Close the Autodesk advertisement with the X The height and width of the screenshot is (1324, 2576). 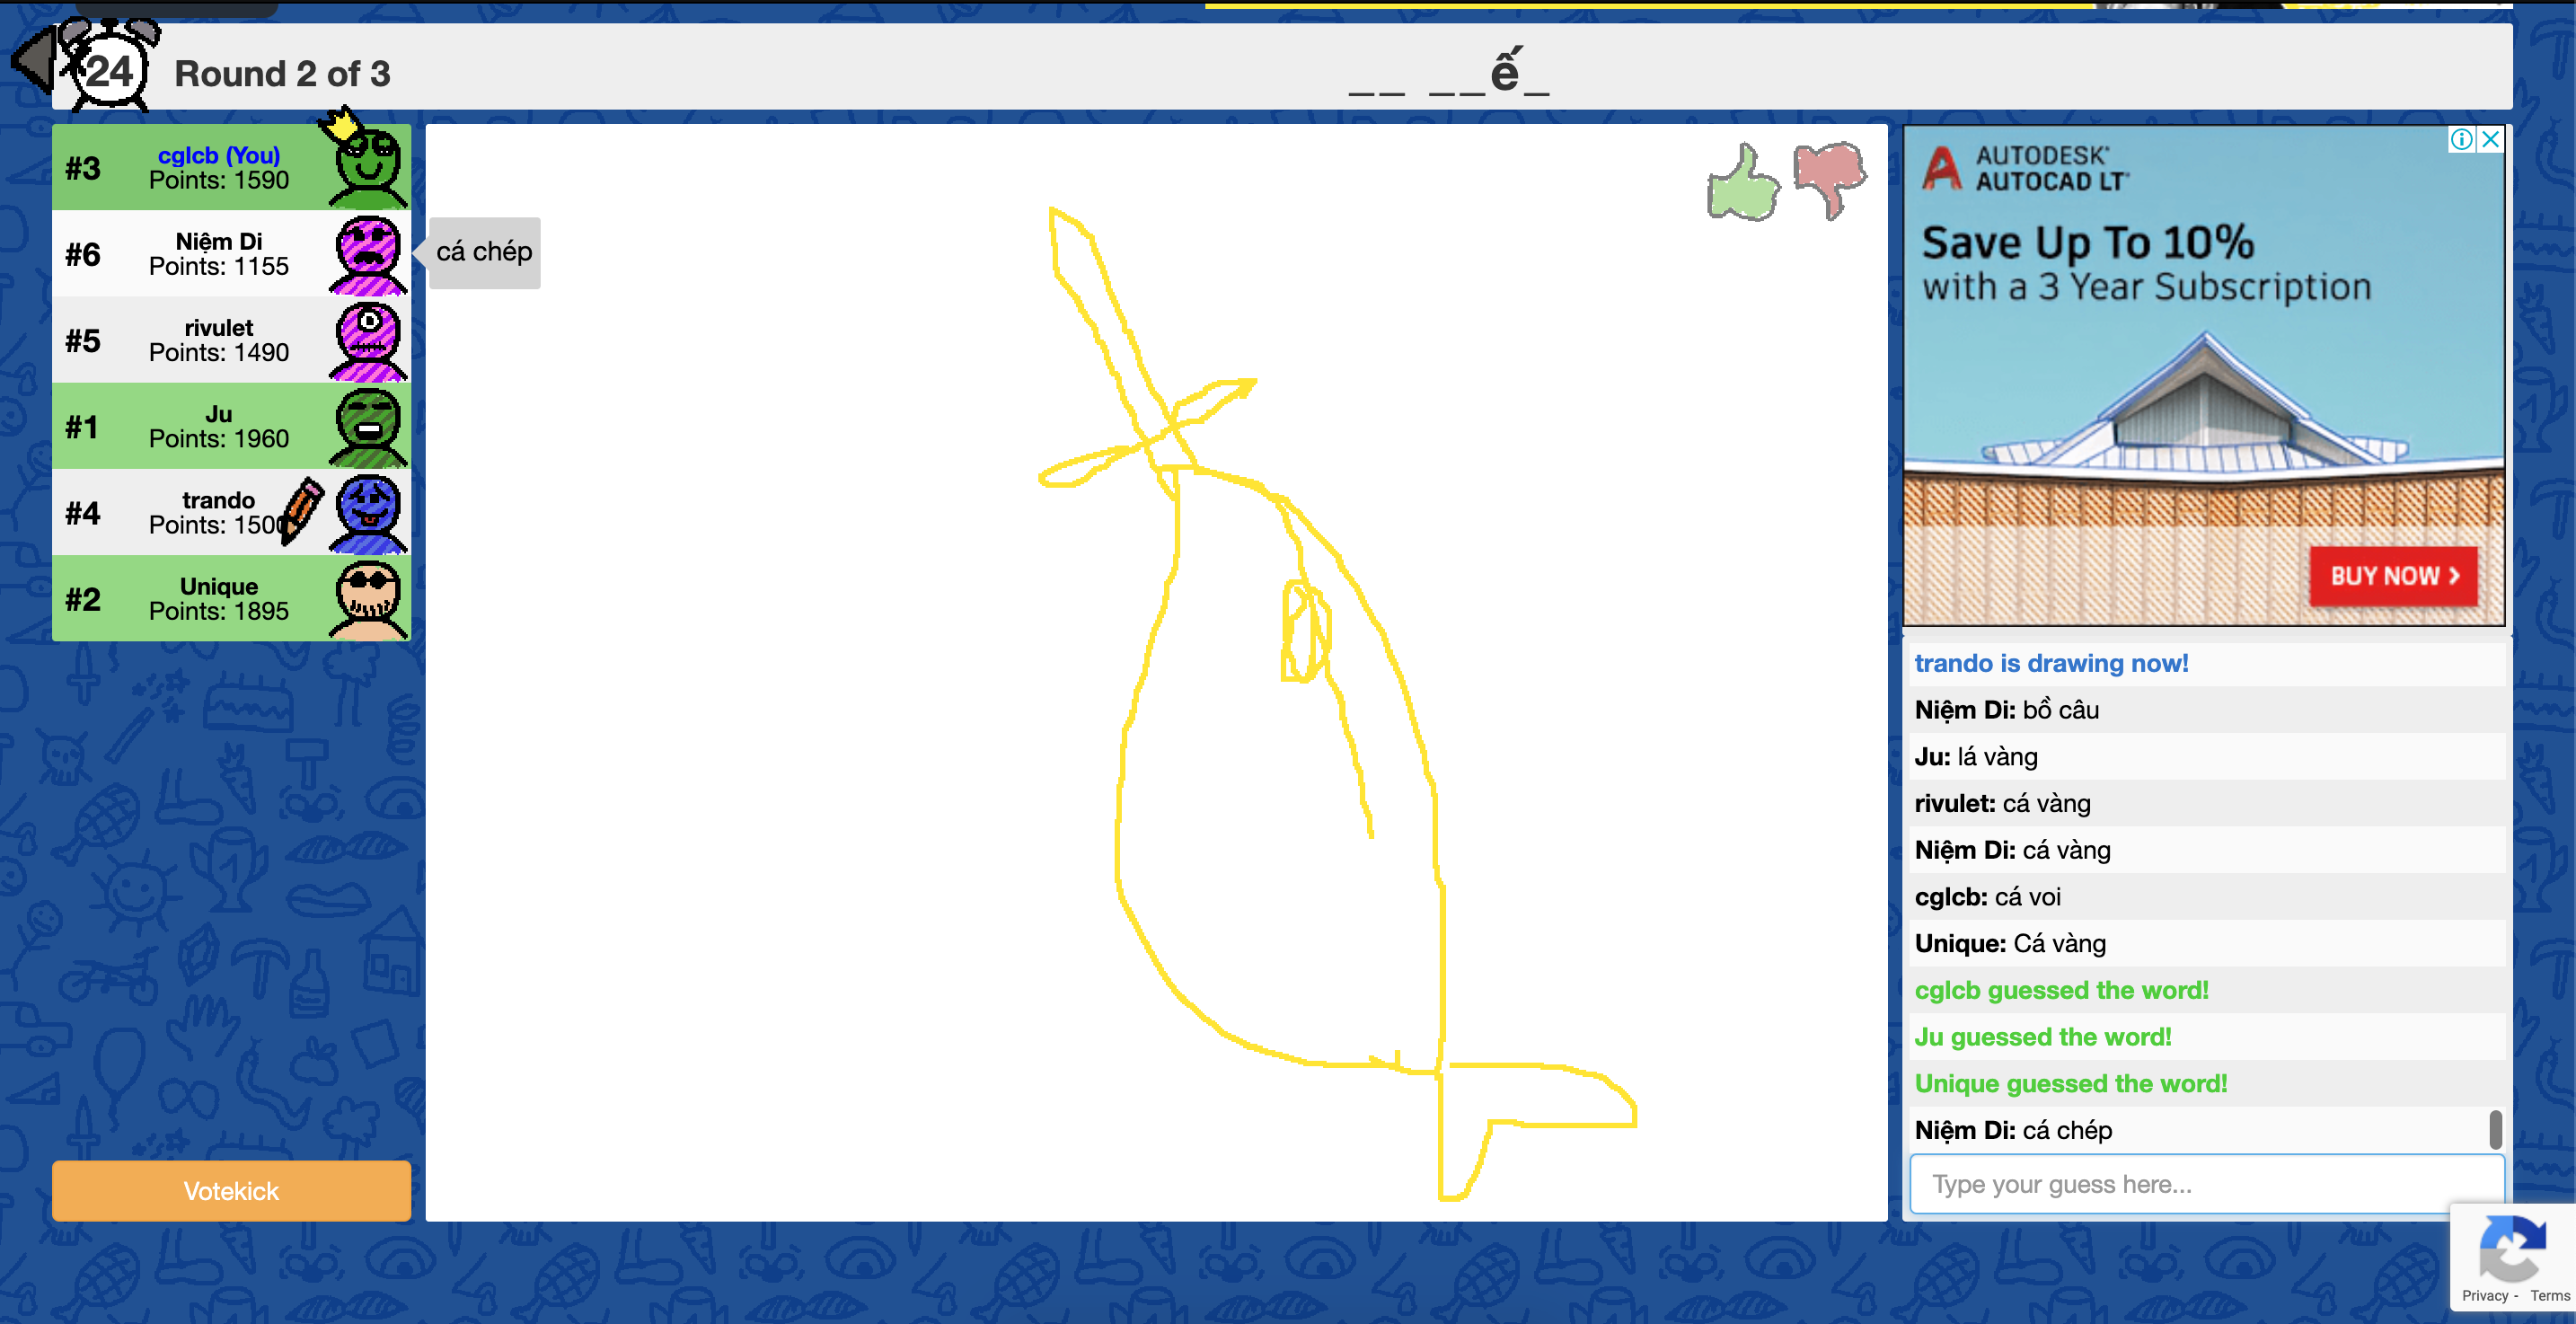2489,139
